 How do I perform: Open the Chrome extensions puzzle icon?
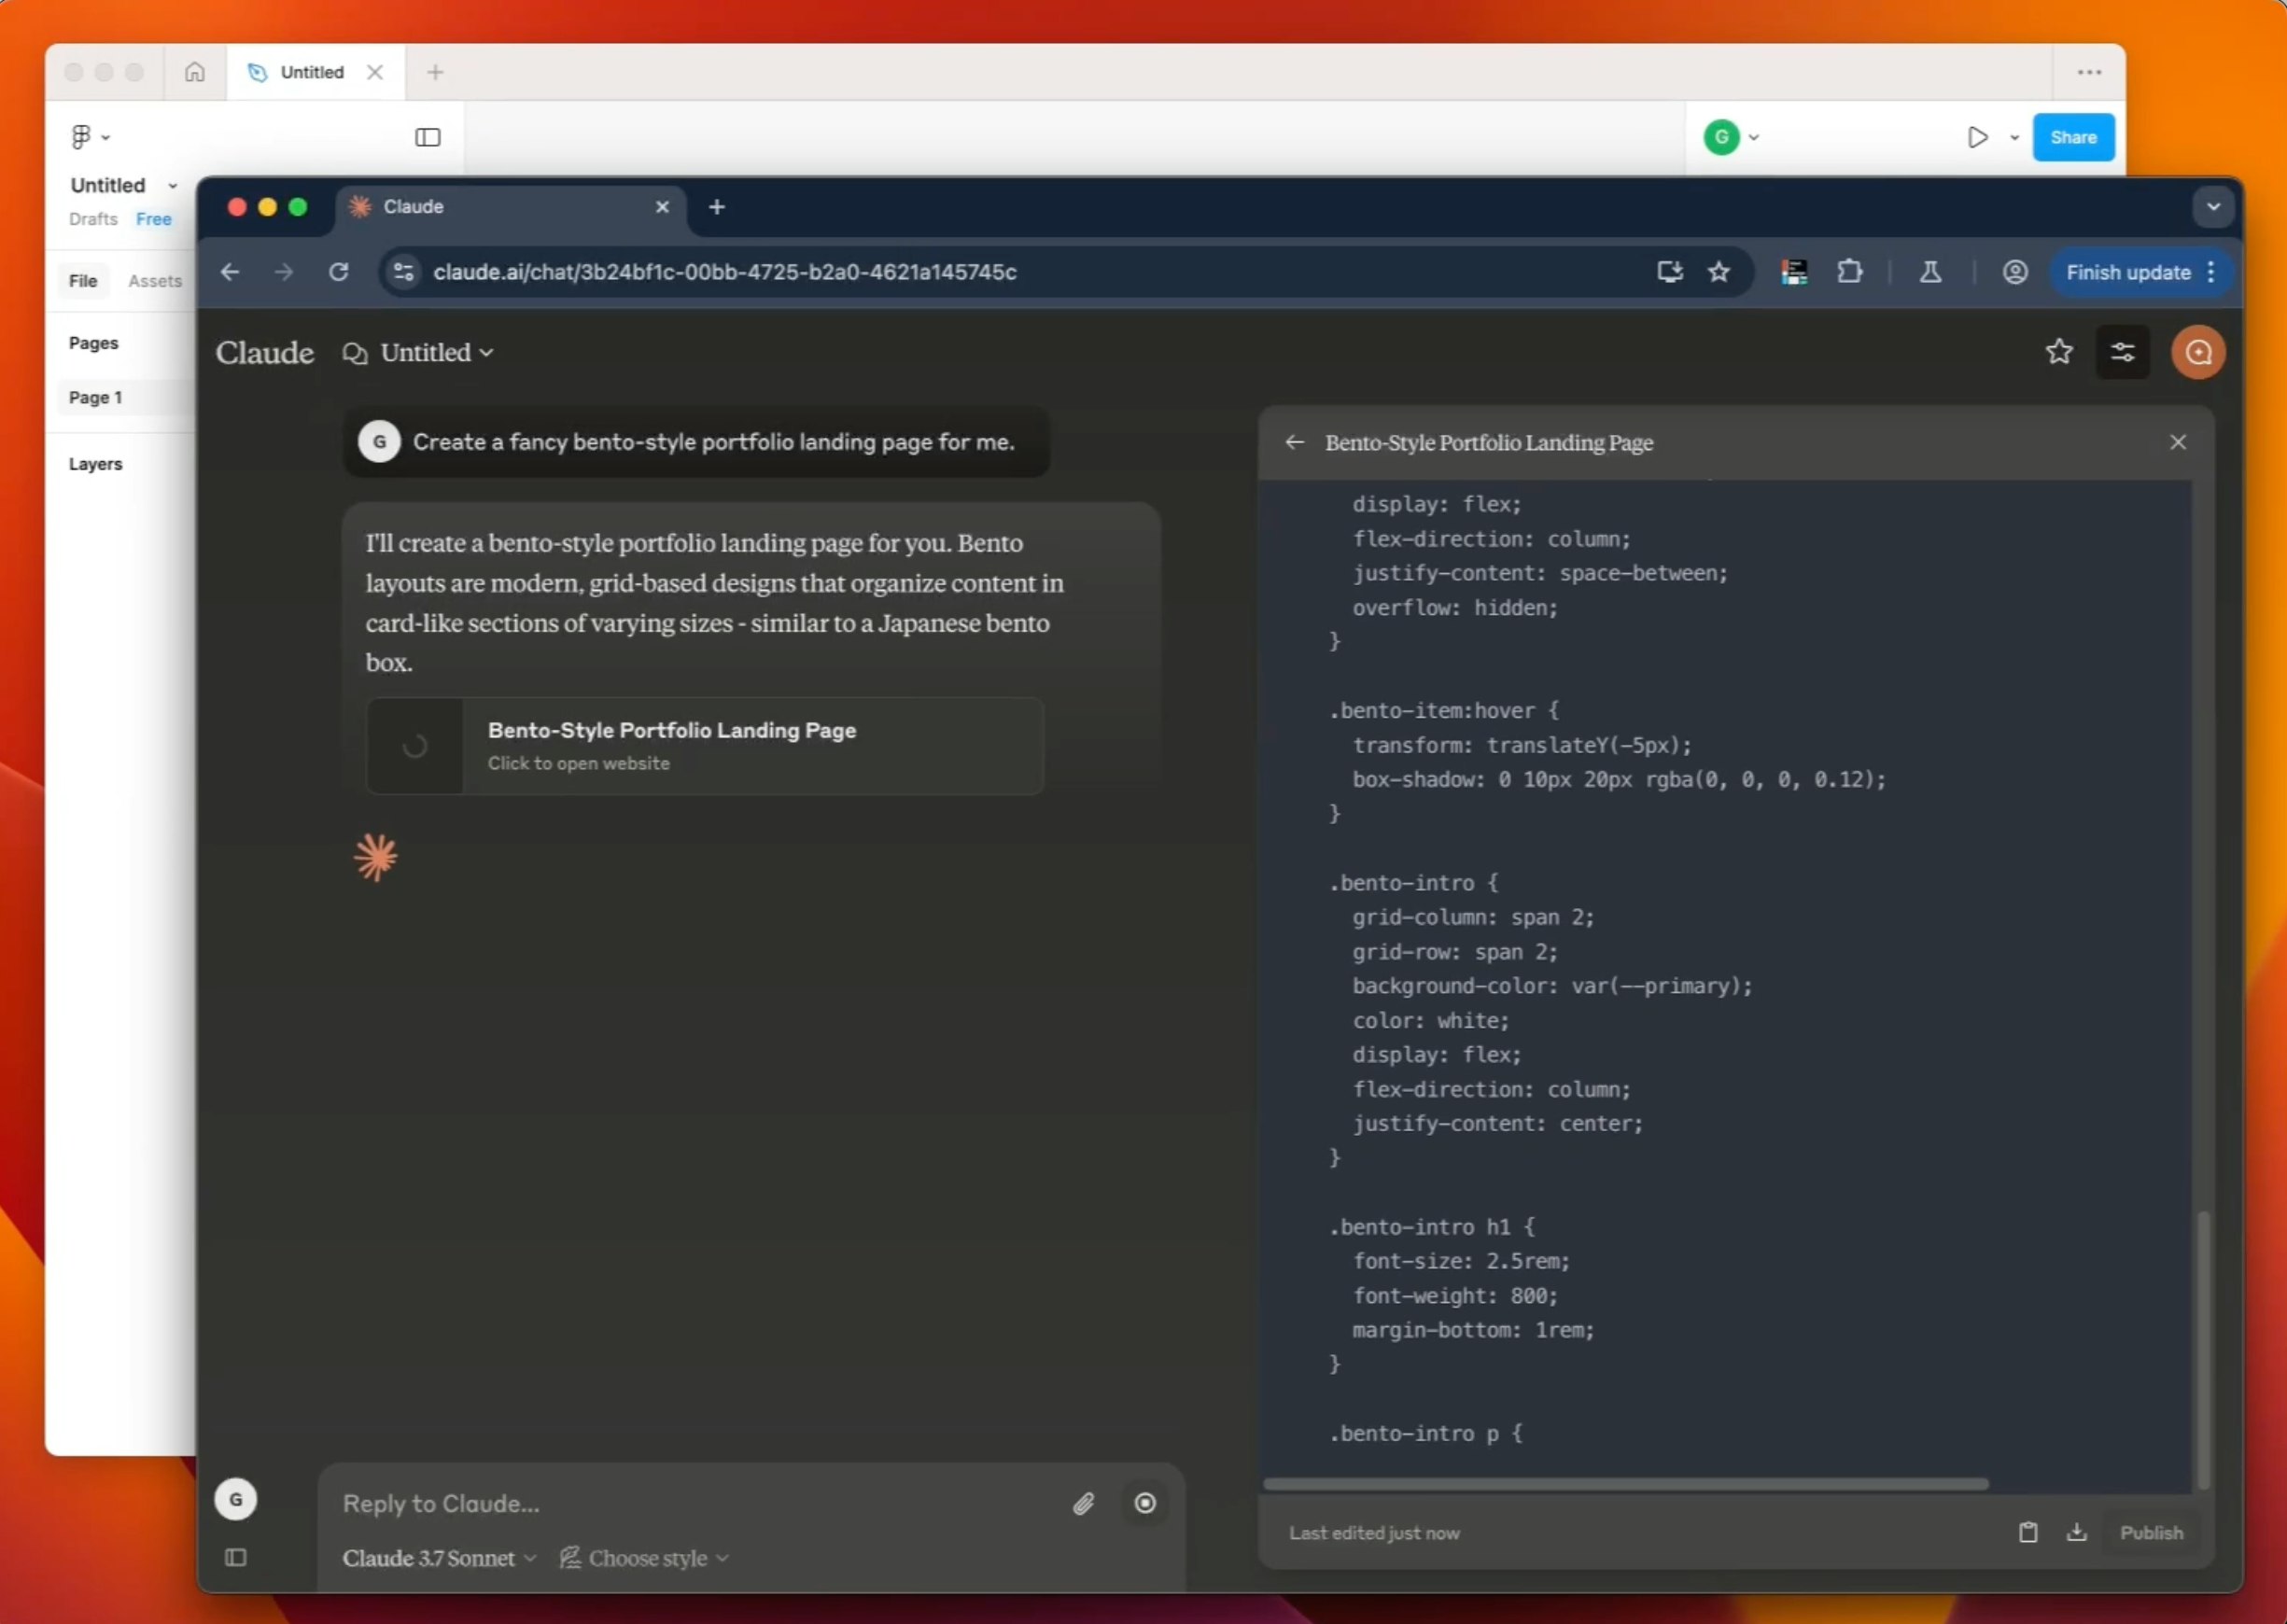[x=1849, y=272]
